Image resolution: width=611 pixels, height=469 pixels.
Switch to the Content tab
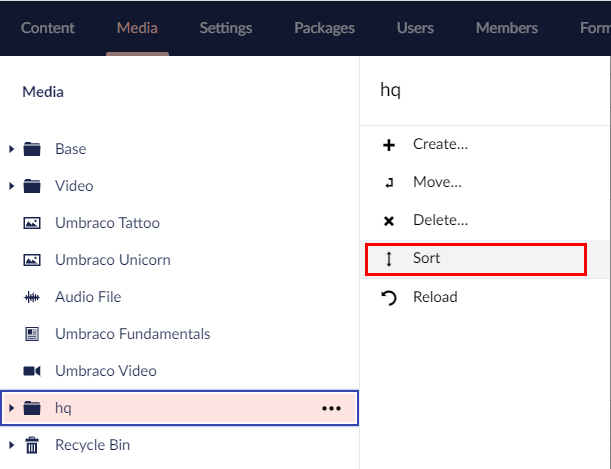(48, 28)
